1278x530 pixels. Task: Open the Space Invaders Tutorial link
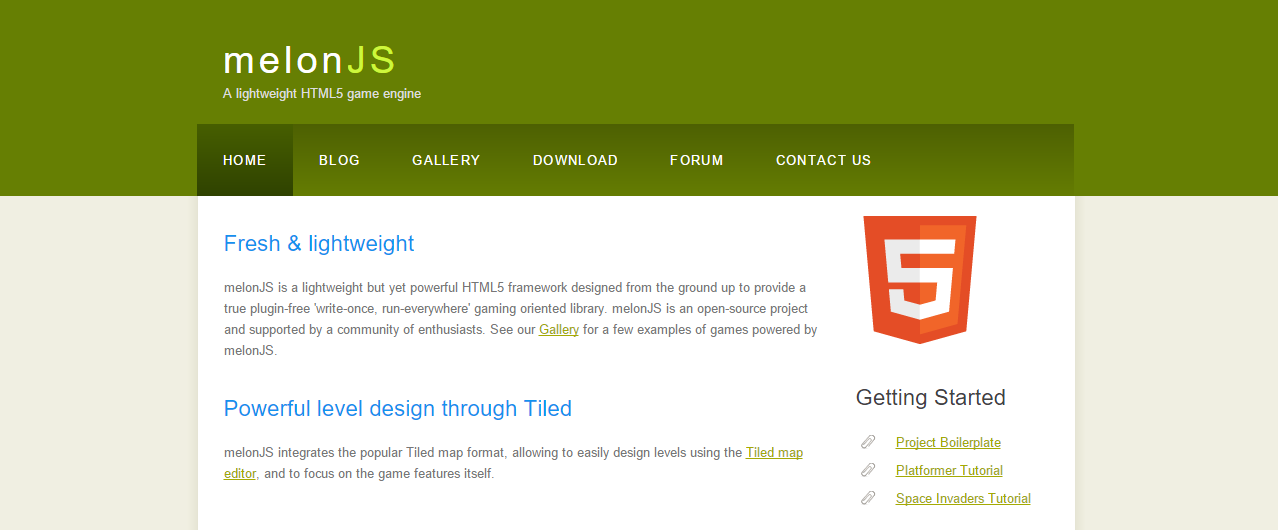pyautogui.click(x=963, y=499)
